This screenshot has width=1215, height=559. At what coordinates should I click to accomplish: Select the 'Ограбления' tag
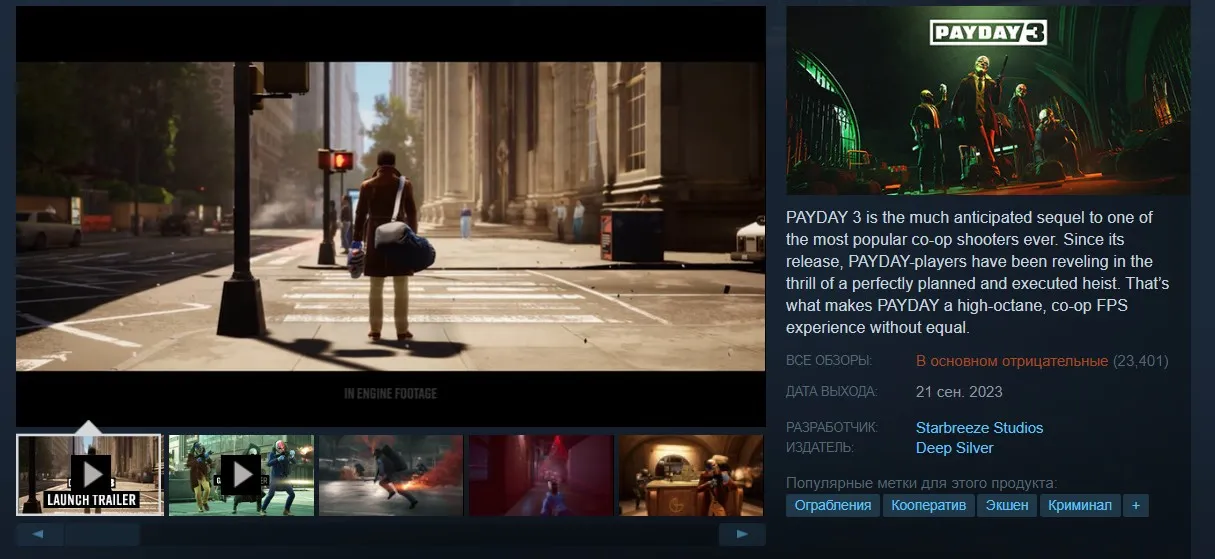click(x=833, y=506)
